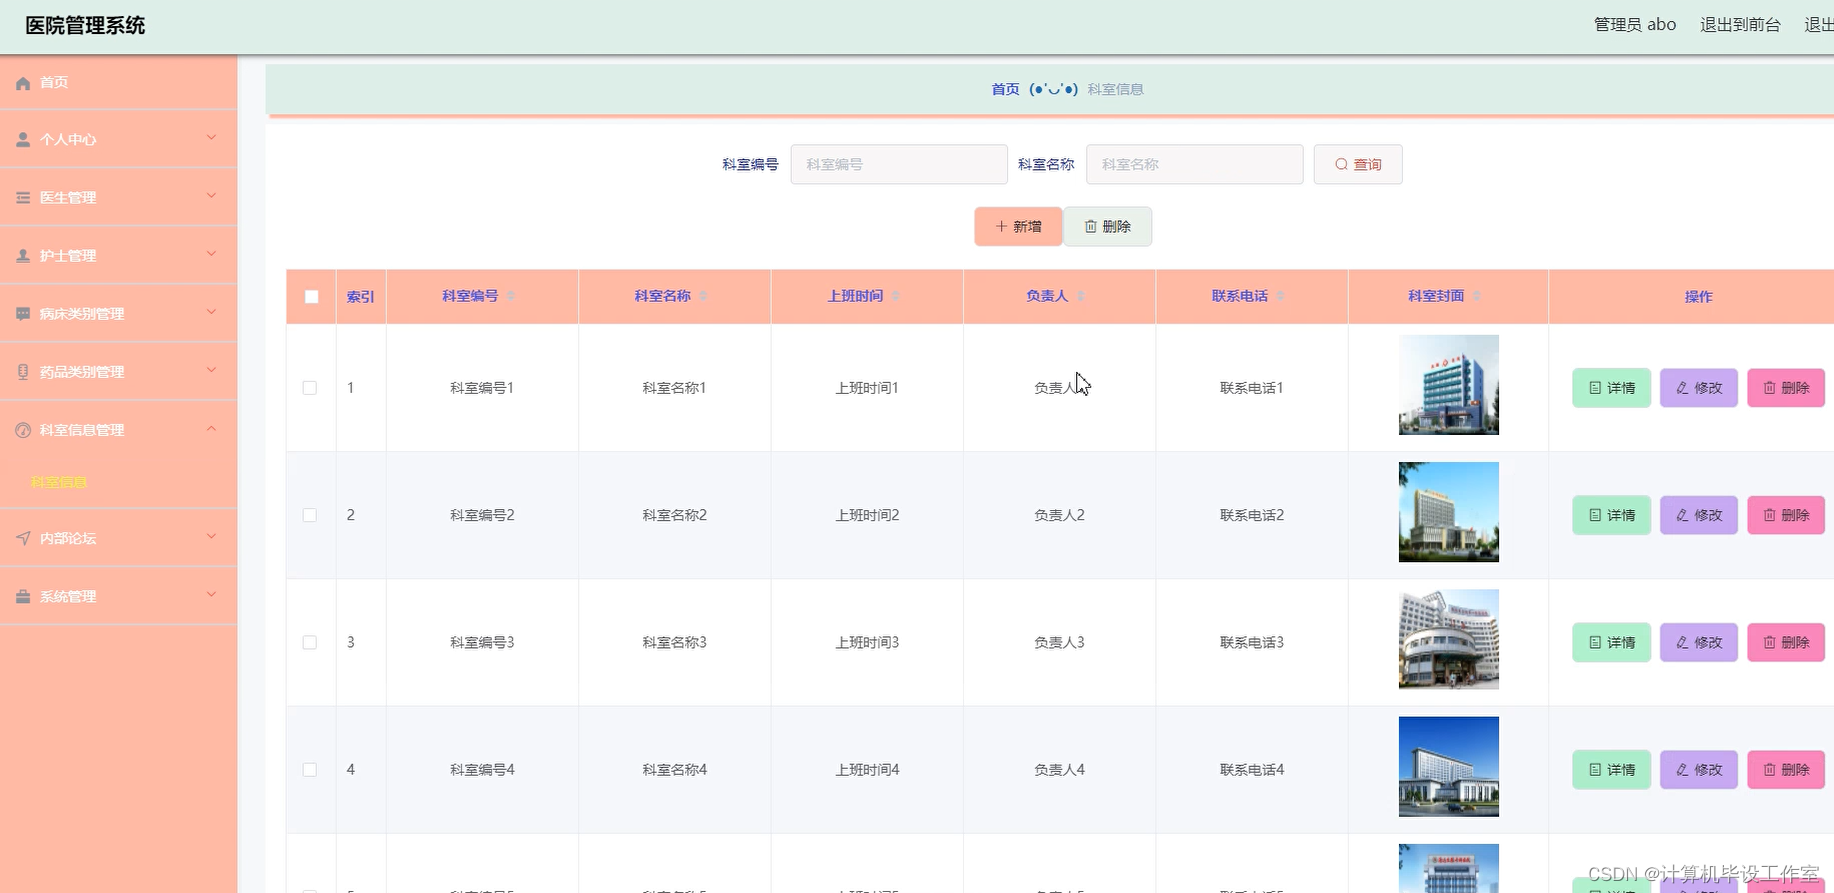This screenshot has height=893, width=1834.
Task: Click the home icon beside 首页 in sidebar
Action: (x=23, y=83)
